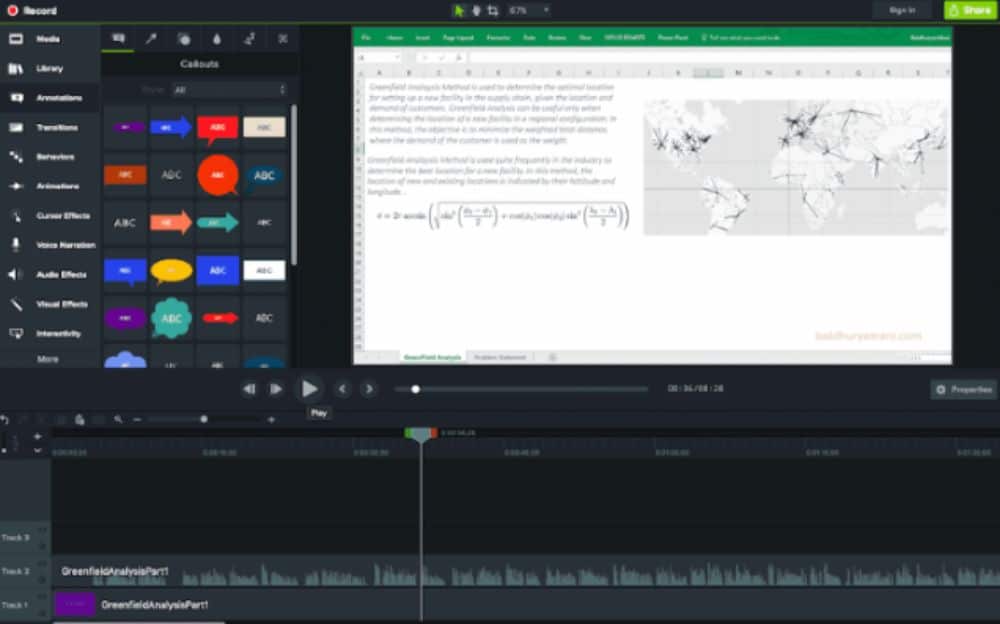Pick the coral arrow callout
This screenshot has height=624, width=1000.
point(171,222)
